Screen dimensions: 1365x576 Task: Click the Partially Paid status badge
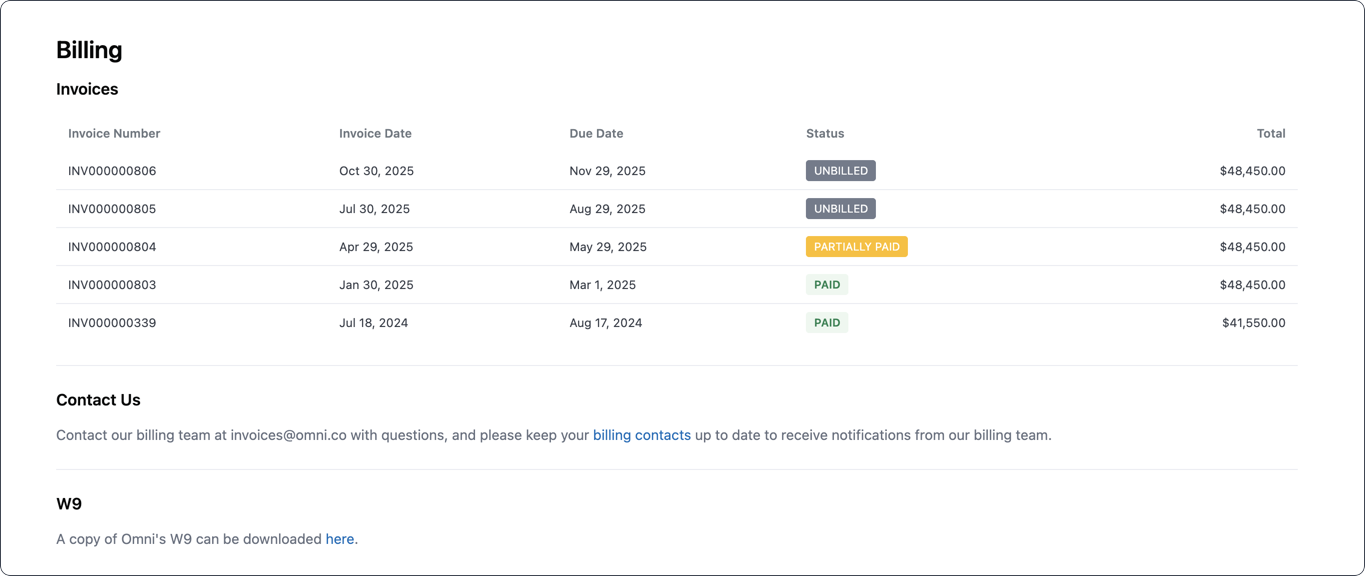pos(856,247)
